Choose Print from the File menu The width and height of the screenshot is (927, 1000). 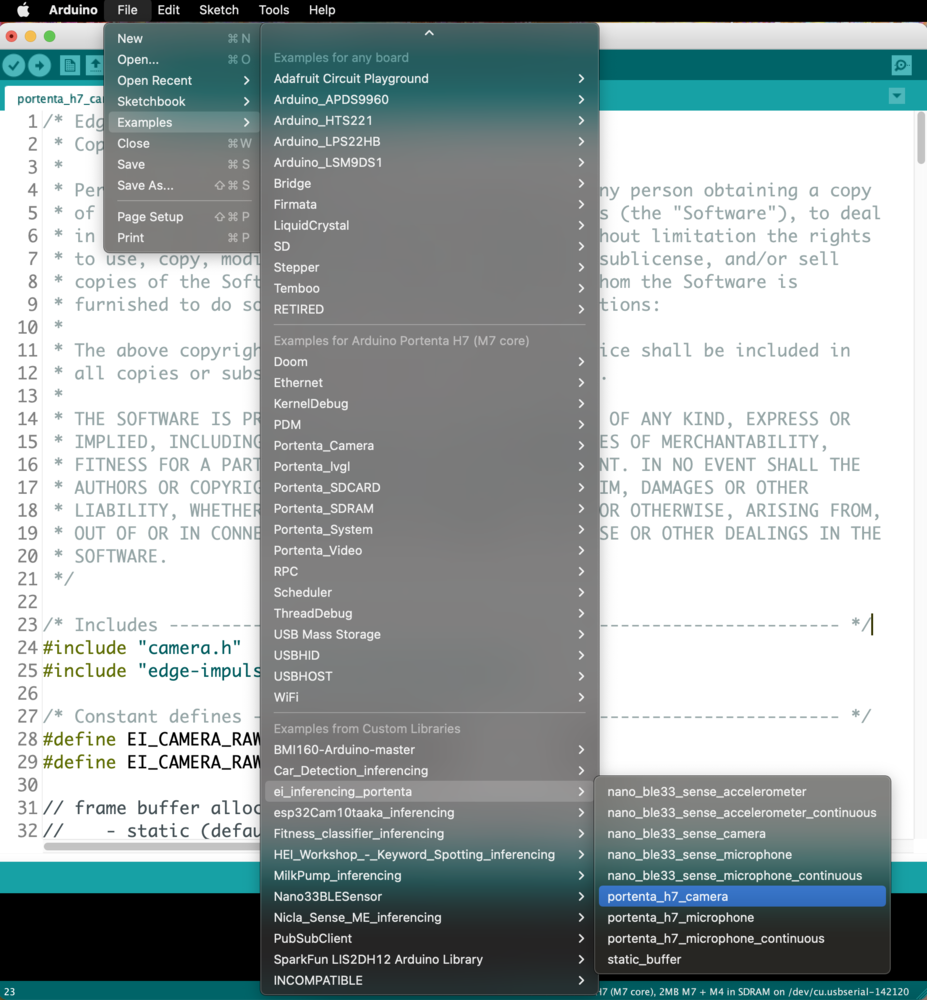[183, 238]
